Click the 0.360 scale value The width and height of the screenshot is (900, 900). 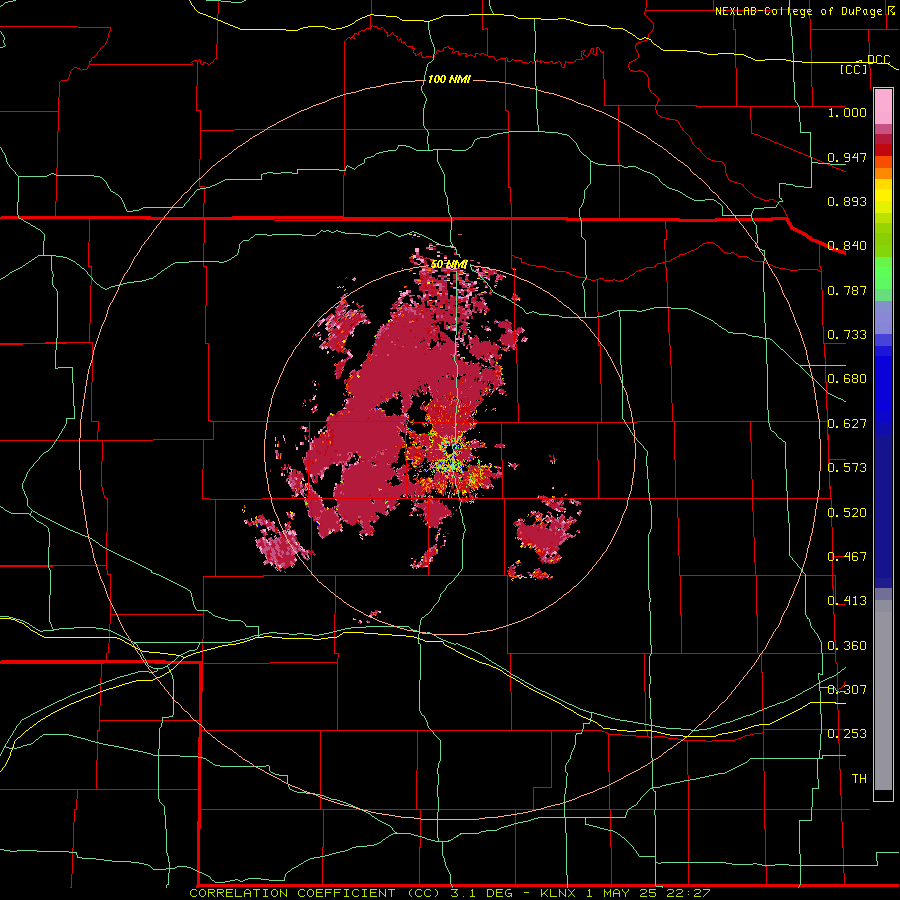(847, 646)
